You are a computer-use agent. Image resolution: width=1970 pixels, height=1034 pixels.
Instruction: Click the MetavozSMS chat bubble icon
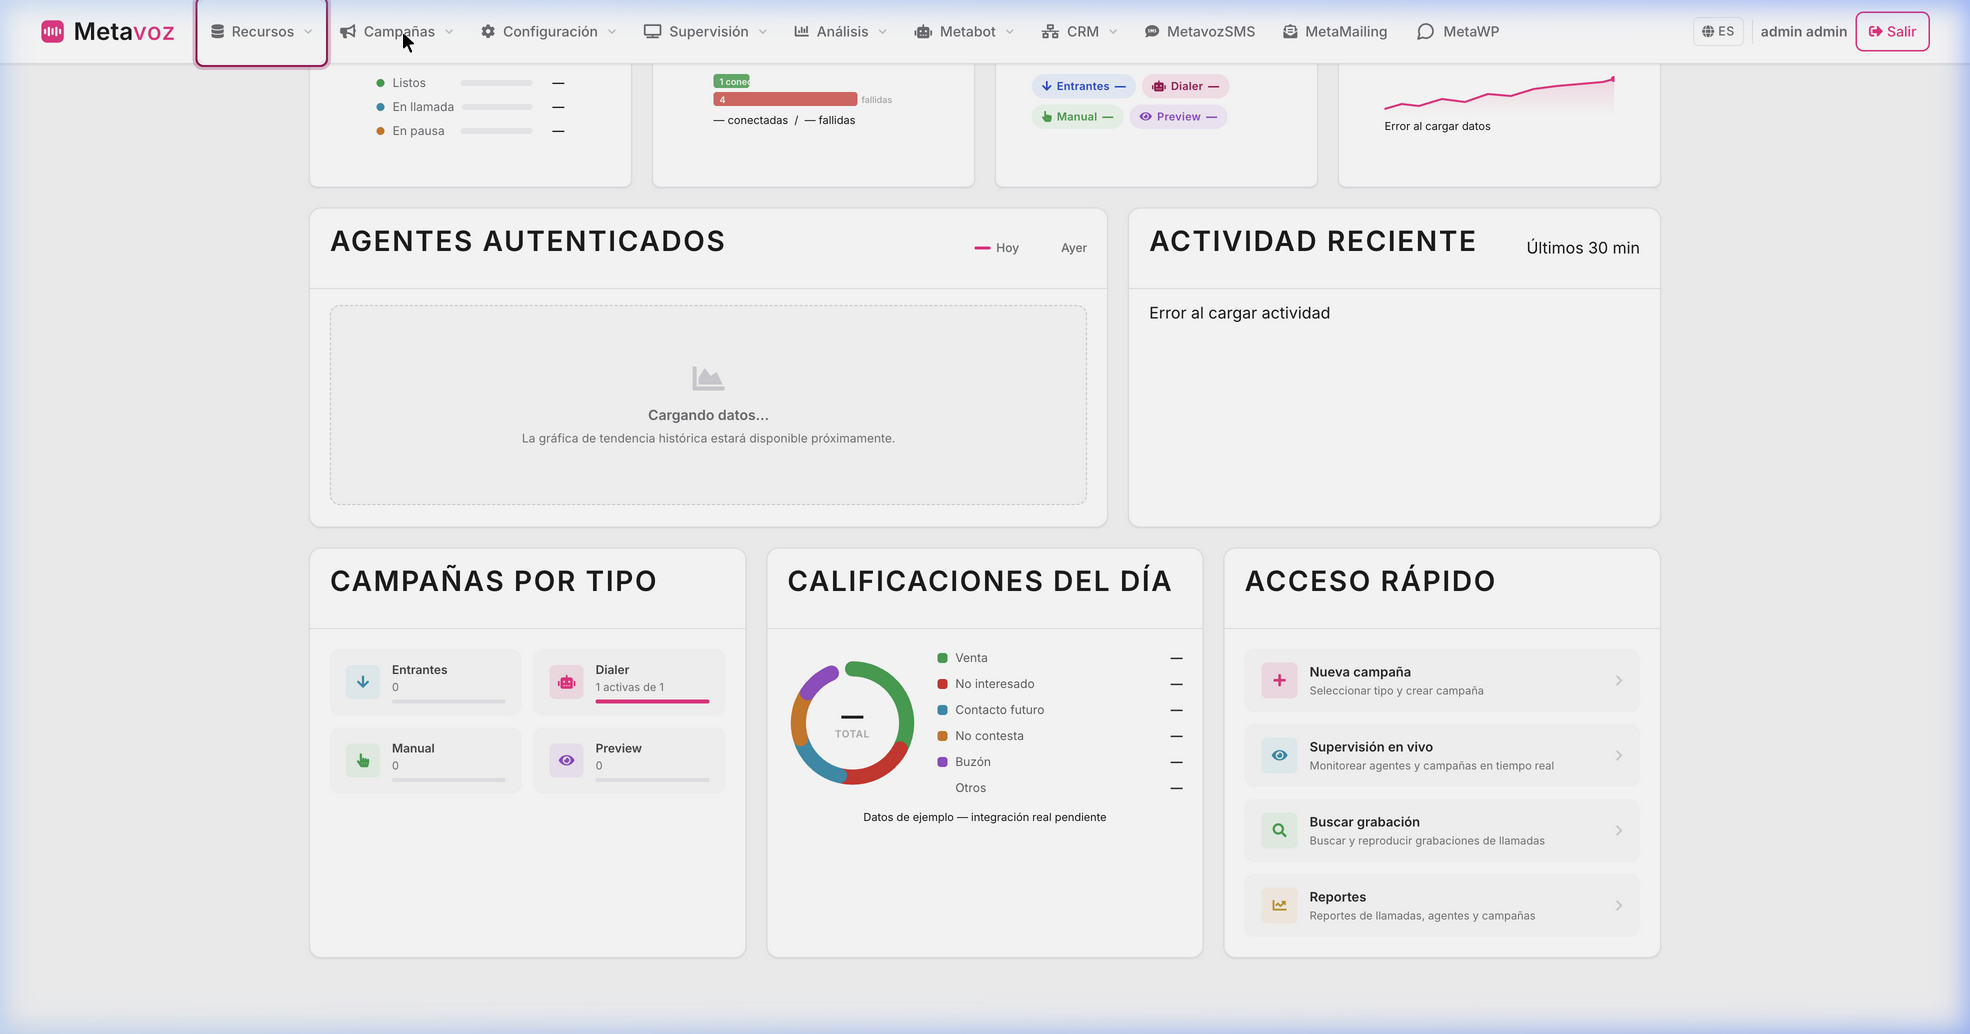pyautogui.click(x=1152, y=32)
